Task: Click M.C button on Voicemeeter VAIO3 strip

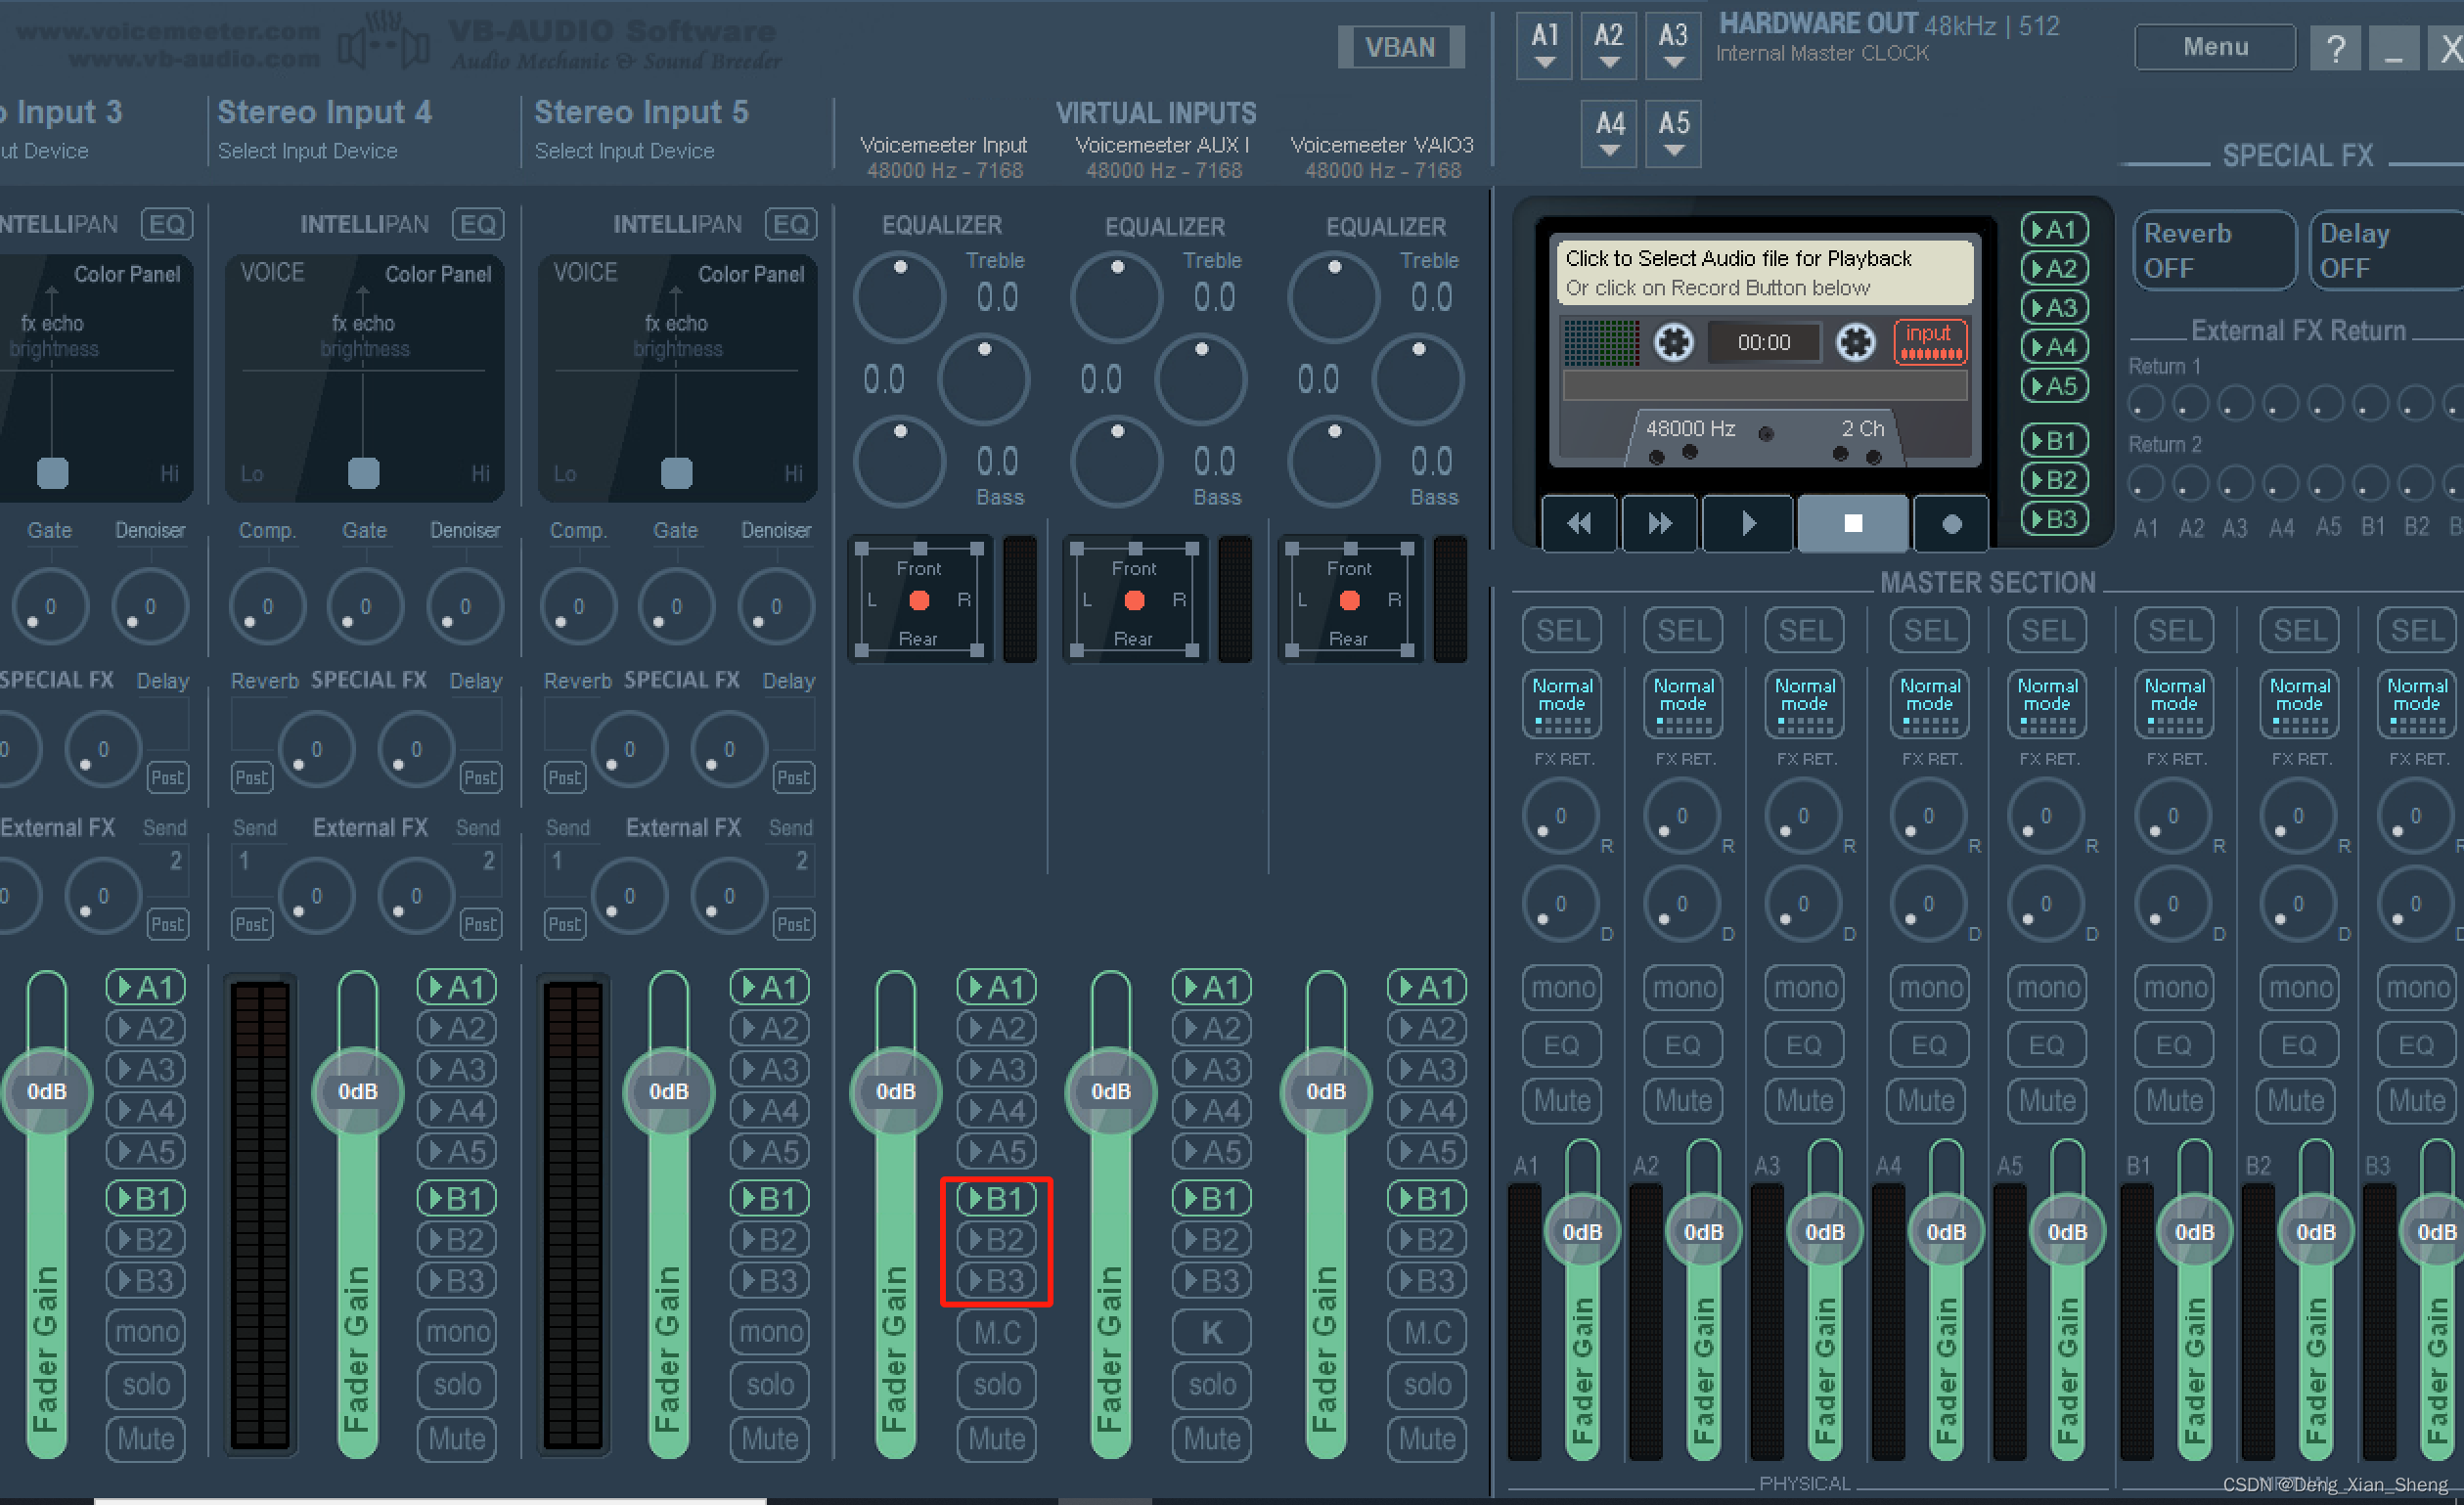Action: pos(1426,1333)
